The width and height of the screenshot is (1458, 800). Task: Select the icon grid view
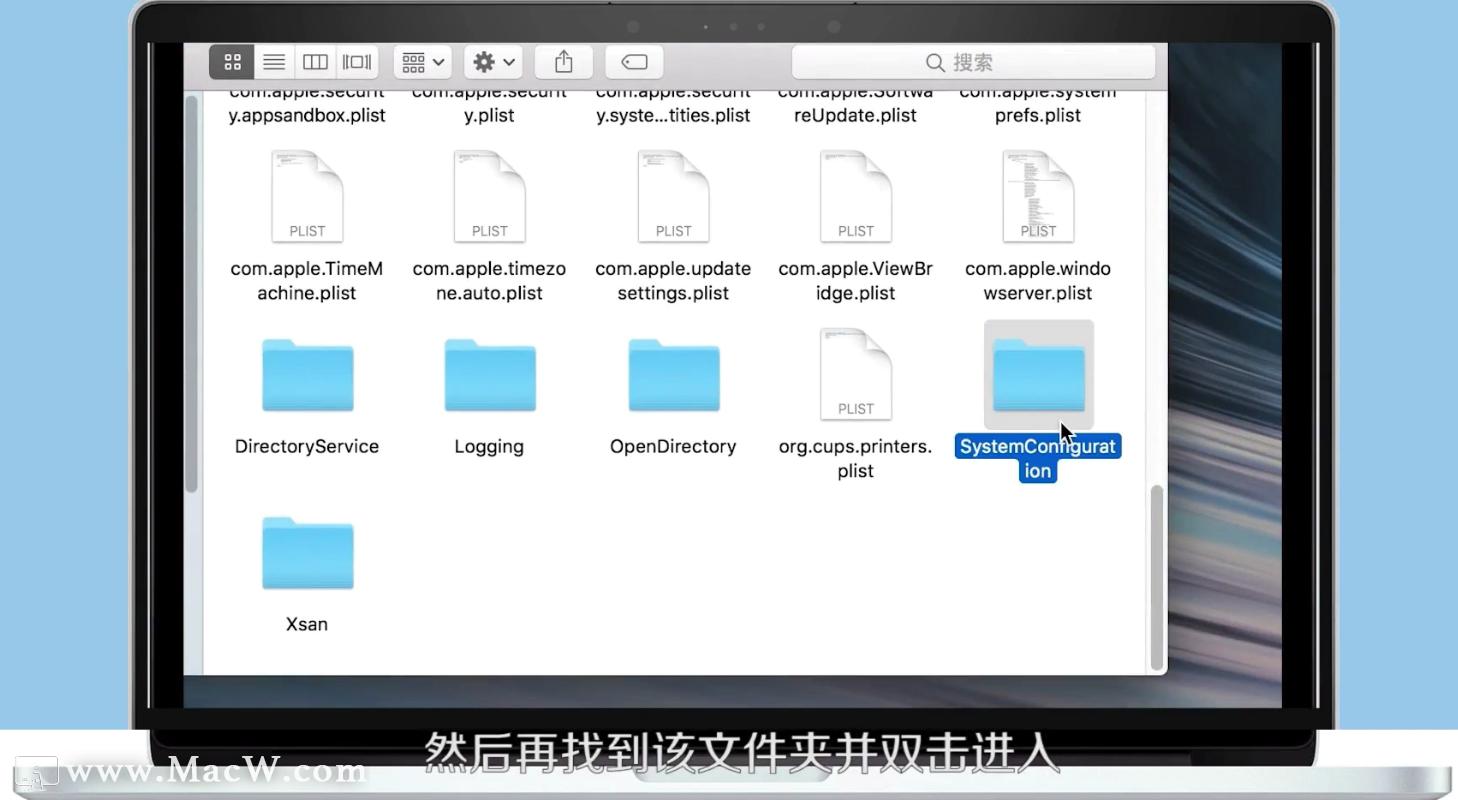tap(231, 61)
